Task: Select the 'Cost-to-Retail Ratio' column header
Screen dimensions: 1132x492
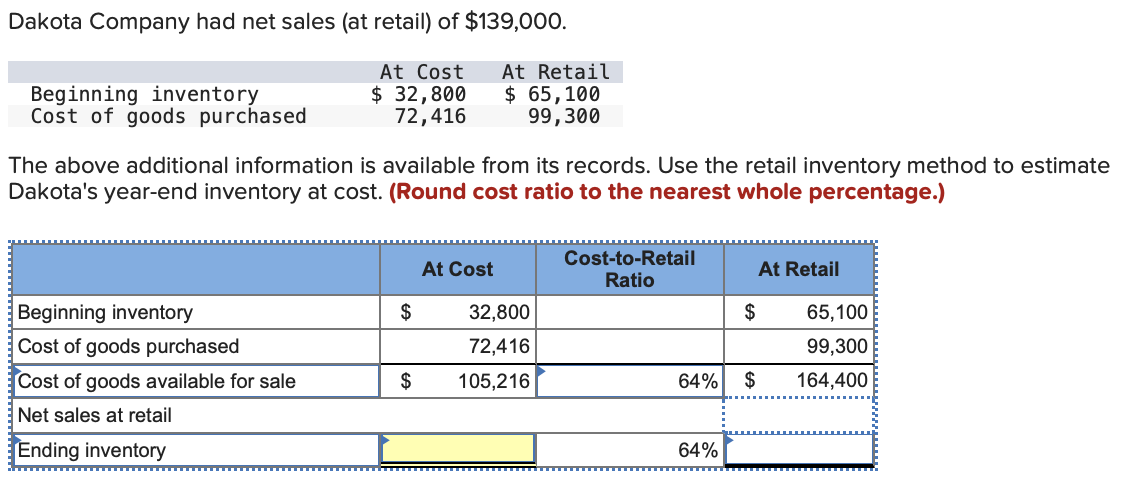Action: (x=630, y=269)
